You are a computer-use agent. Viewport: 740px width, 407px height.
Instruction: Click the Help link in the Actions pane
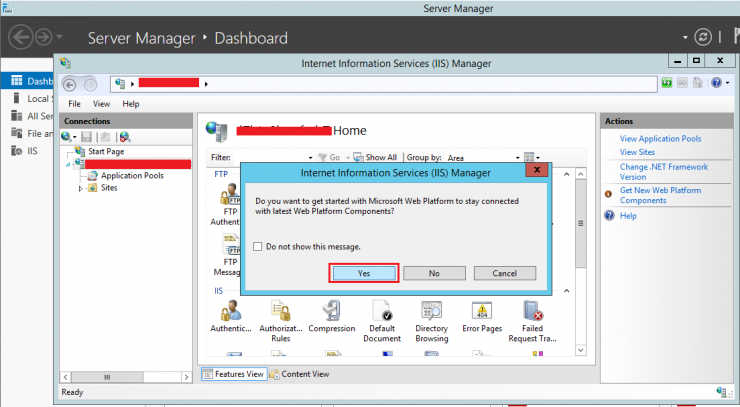click(x=628, y=216)
